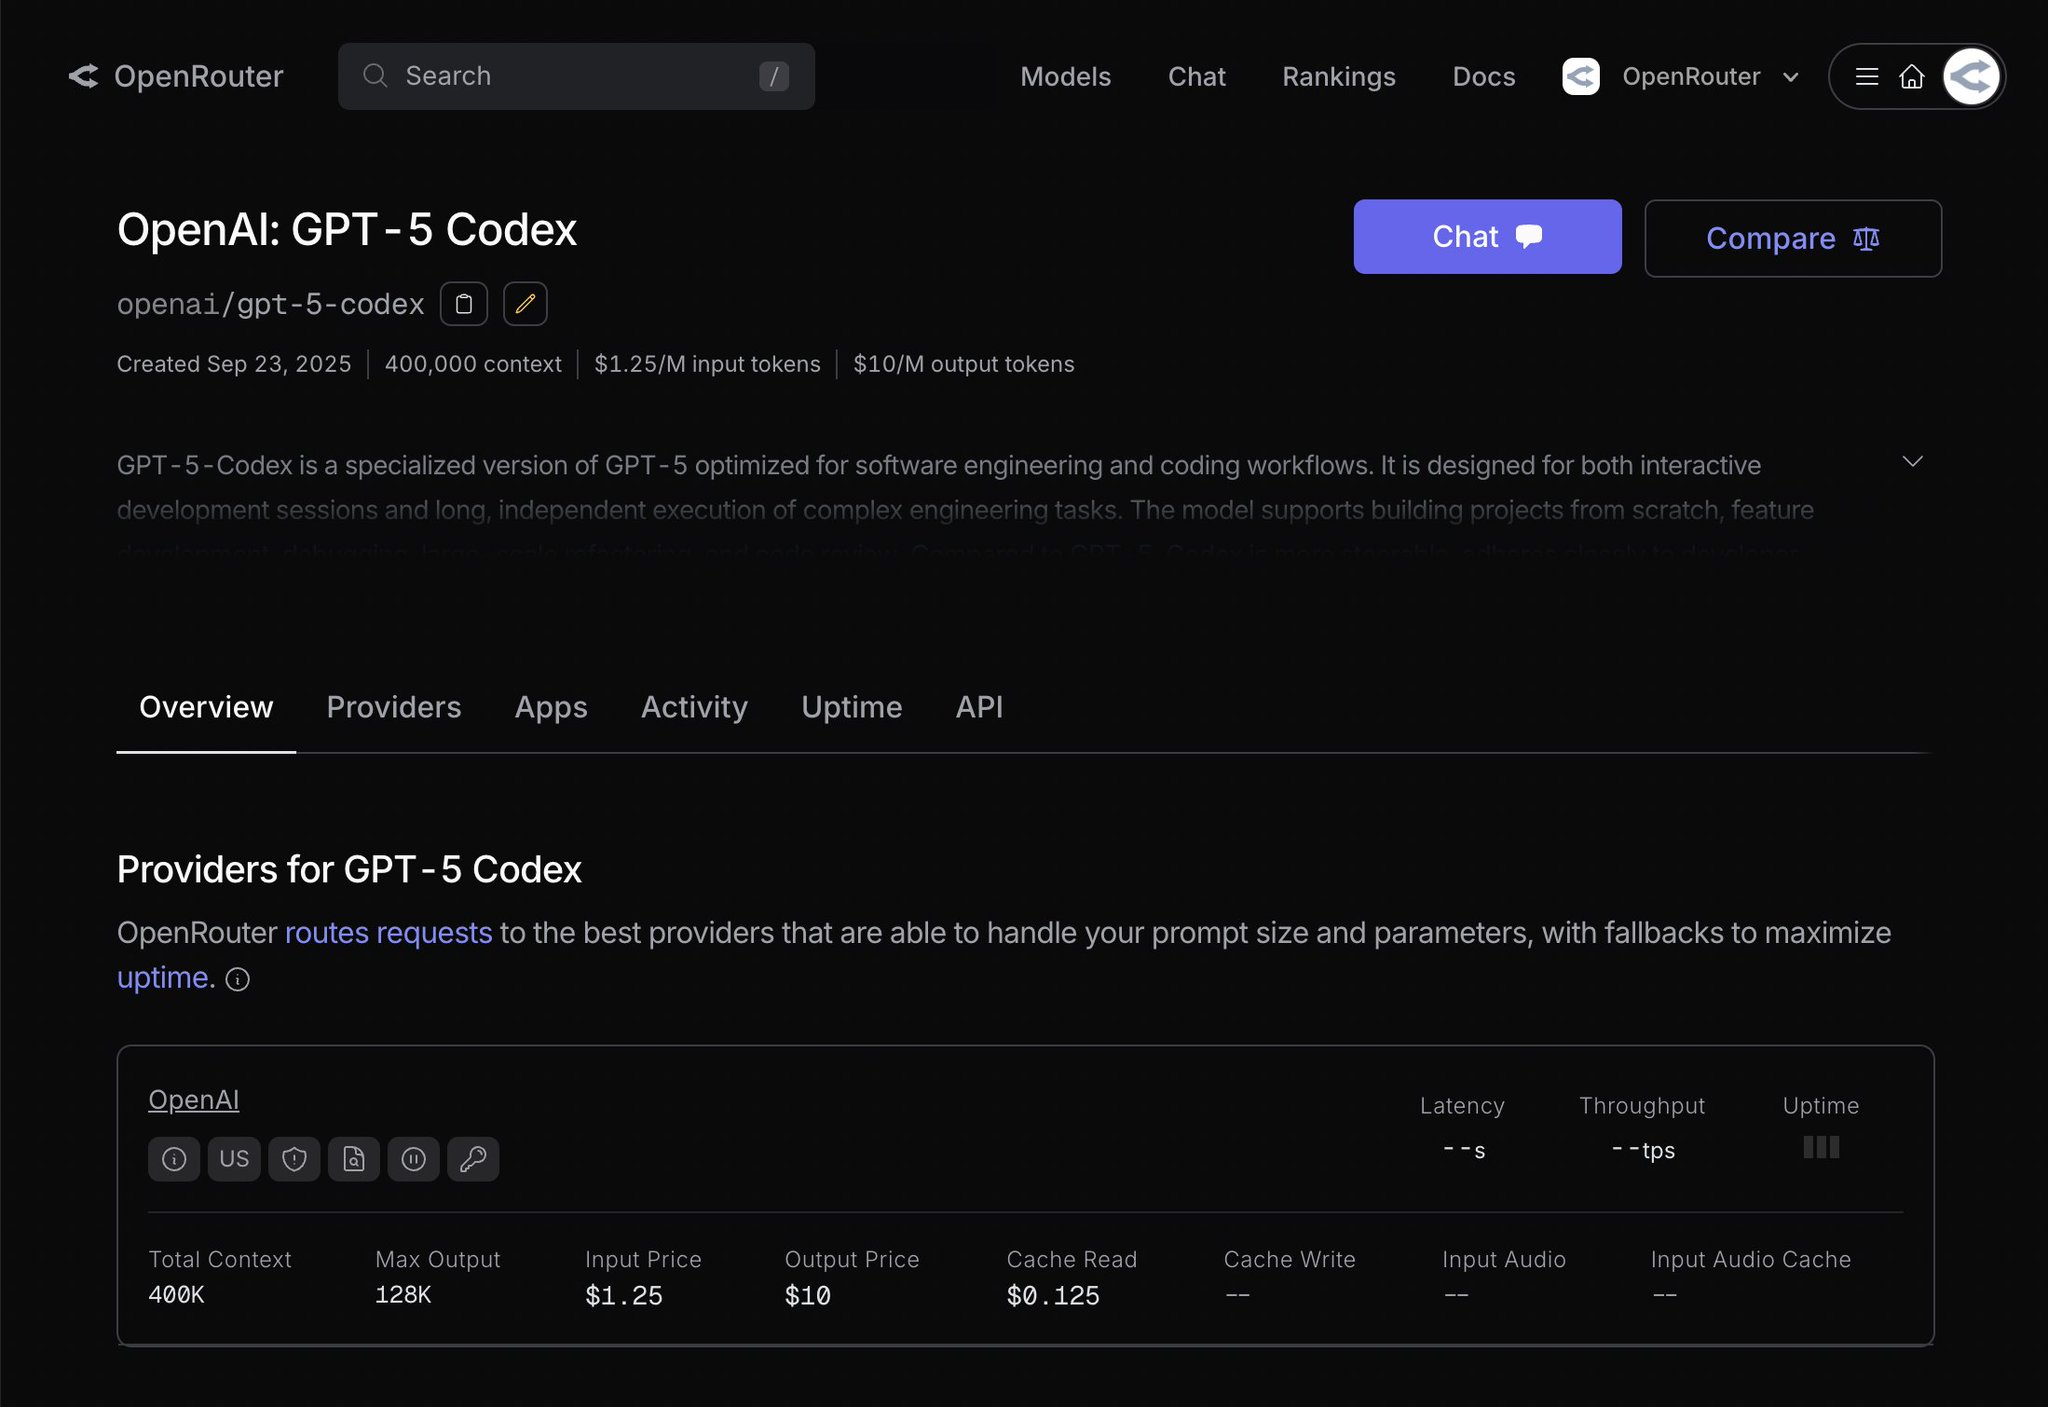Click the Total Context value 400K
2048x1407 pixels.
coord(176,1295)
